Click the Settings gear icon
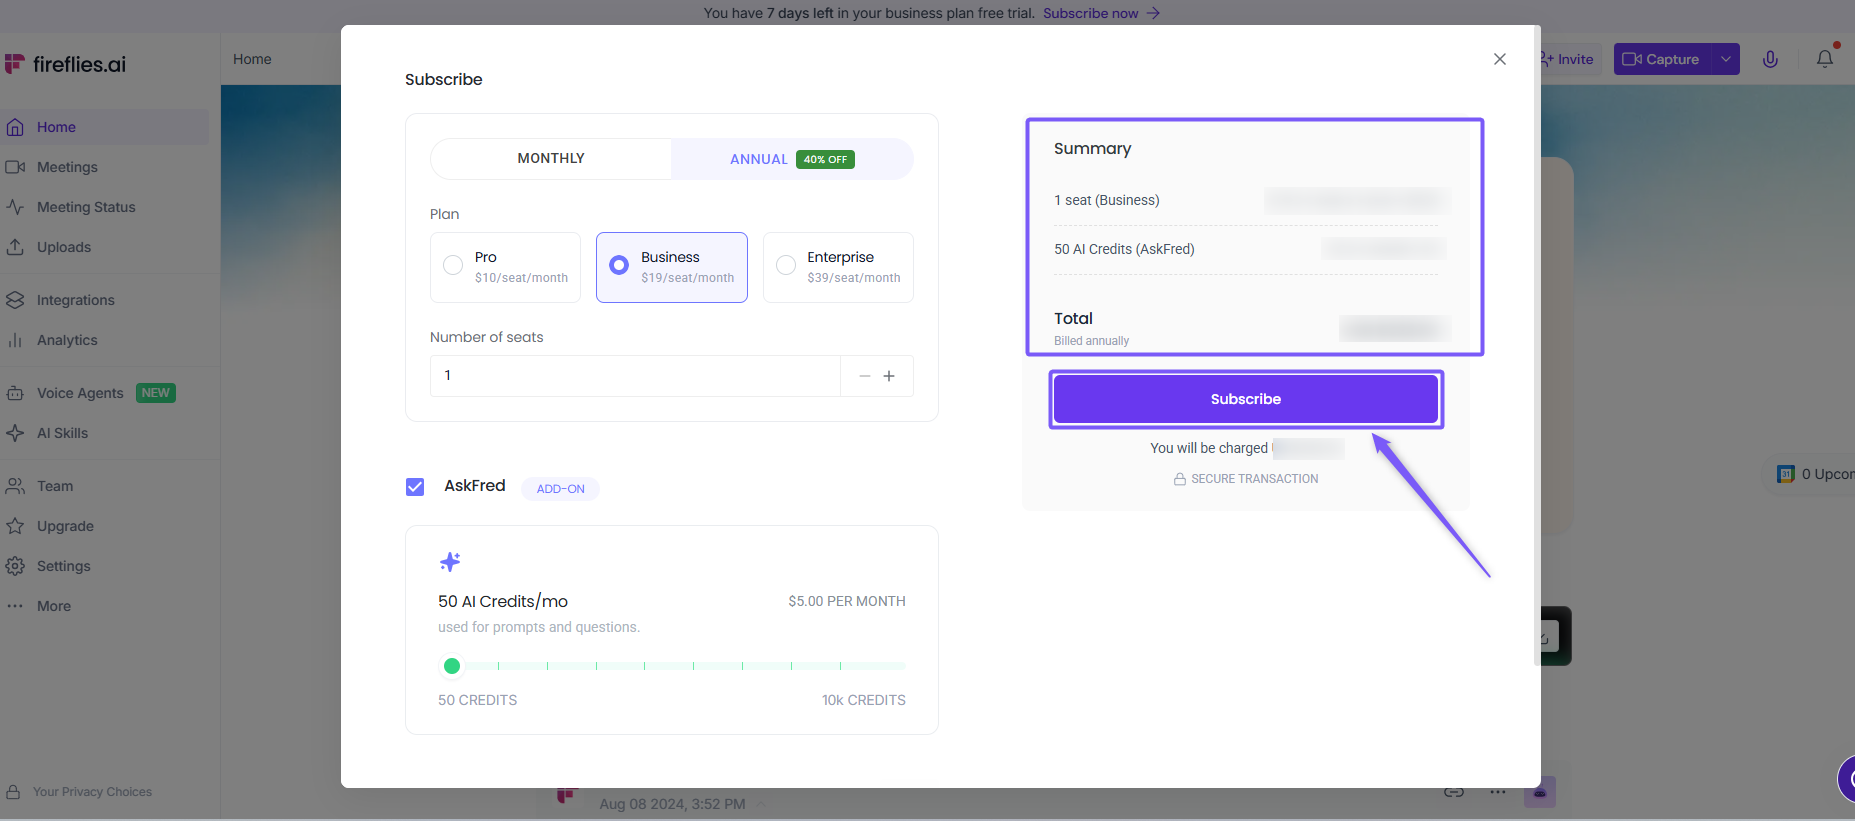The height and width of the screenshot is (821, 1855). [x=15, y=566]
